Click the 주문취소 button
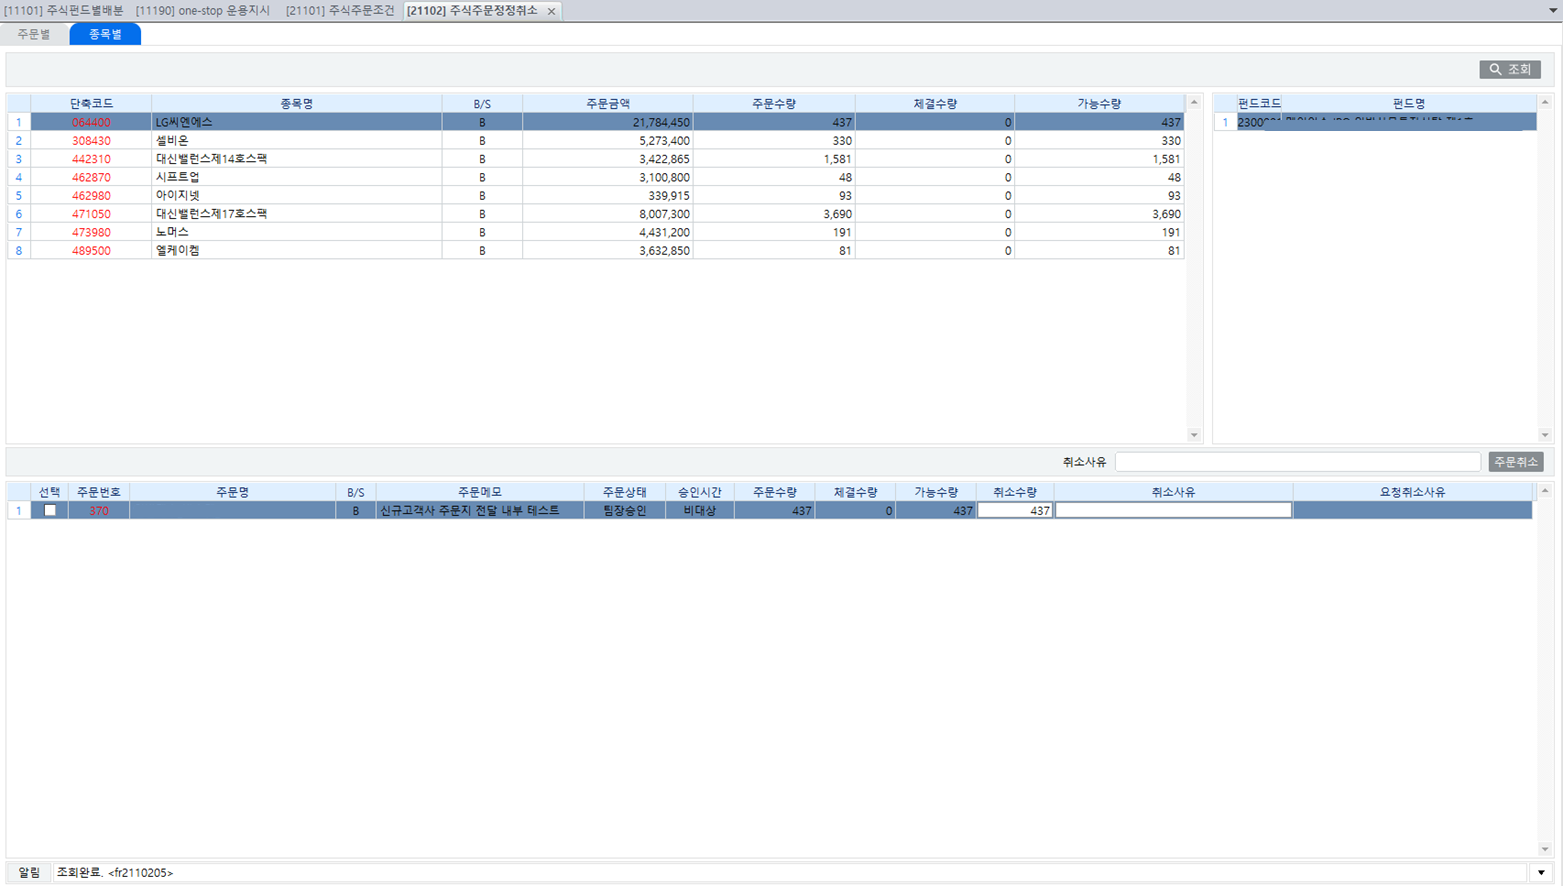1563x886 pixels. pyautogui.click(x=1515, y=462)
